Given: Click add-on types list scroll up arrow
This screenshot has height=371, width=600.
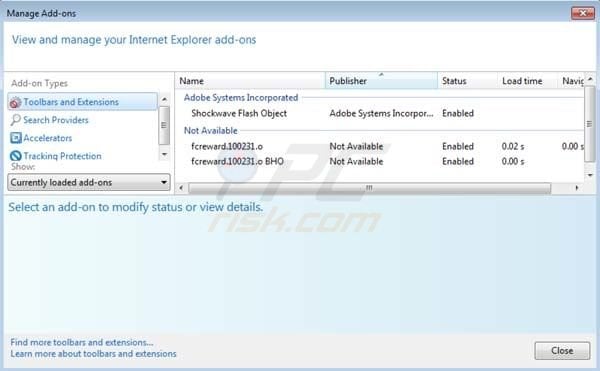Looking at the screenshot, I should tap(164, 99).
